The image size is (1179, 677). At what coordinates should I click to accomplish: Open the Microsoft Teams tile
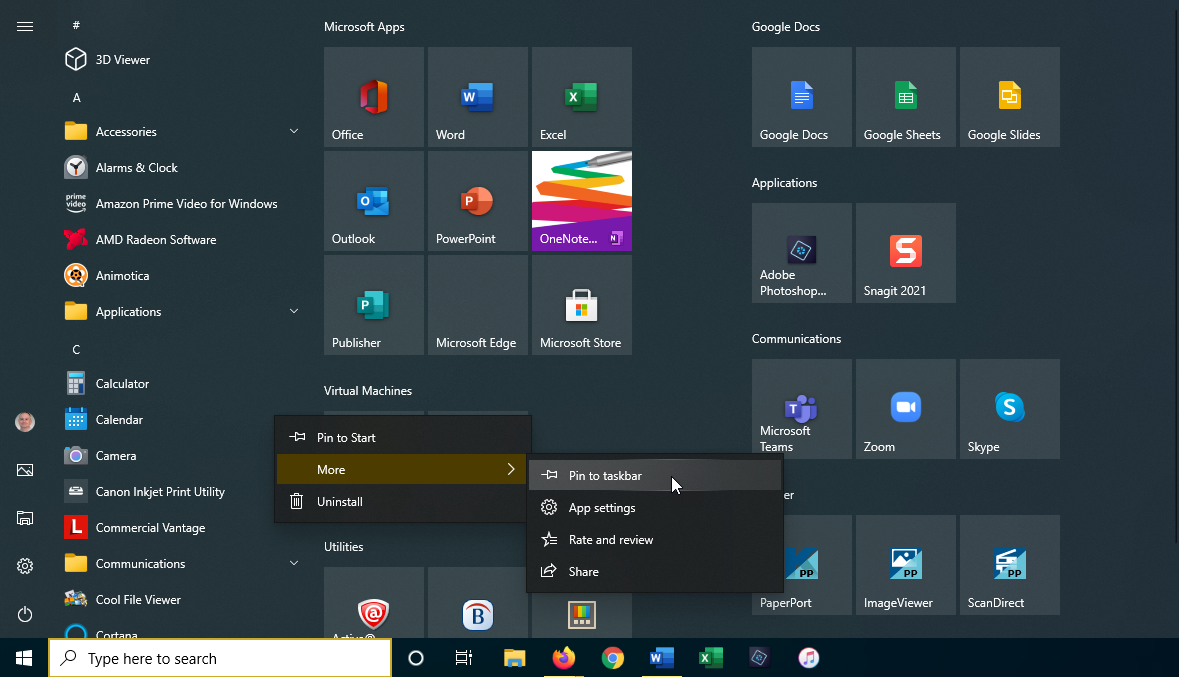(x=802, y=408)
